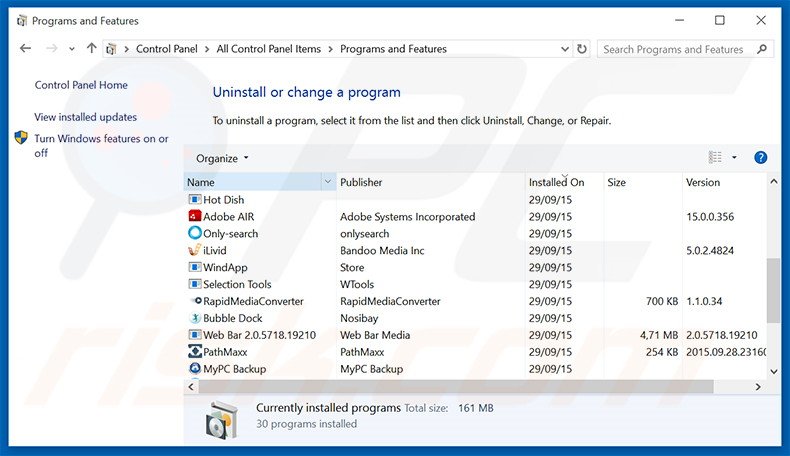This screenshot has height=456, width=790.
Task: Click the 5.0.2.4824 version cell
Action: point(710,250)
